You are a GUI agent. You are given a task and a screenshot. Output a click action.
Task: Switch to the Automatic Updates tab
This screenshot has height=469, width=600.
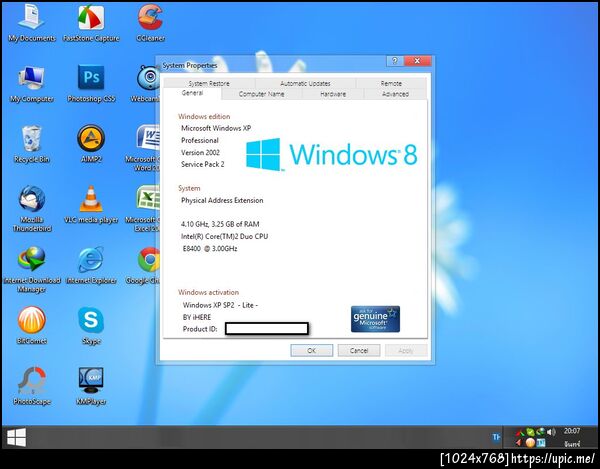tap(305, 83)
